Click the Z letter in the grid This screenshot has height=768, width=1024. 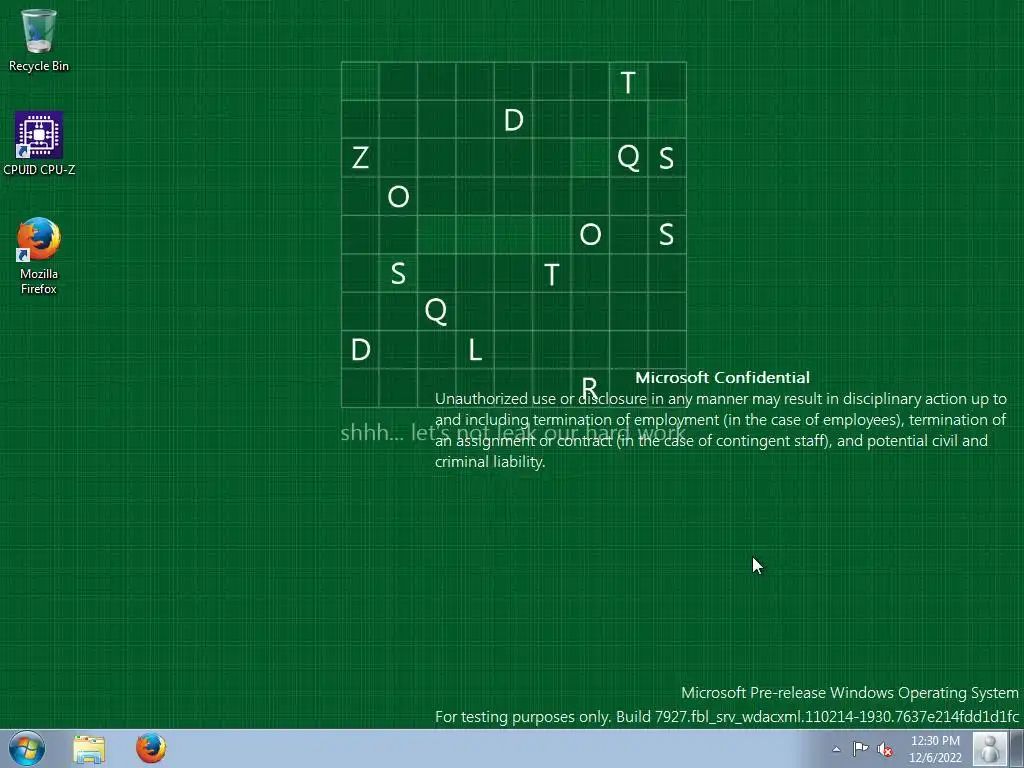[x=360, y=157]
